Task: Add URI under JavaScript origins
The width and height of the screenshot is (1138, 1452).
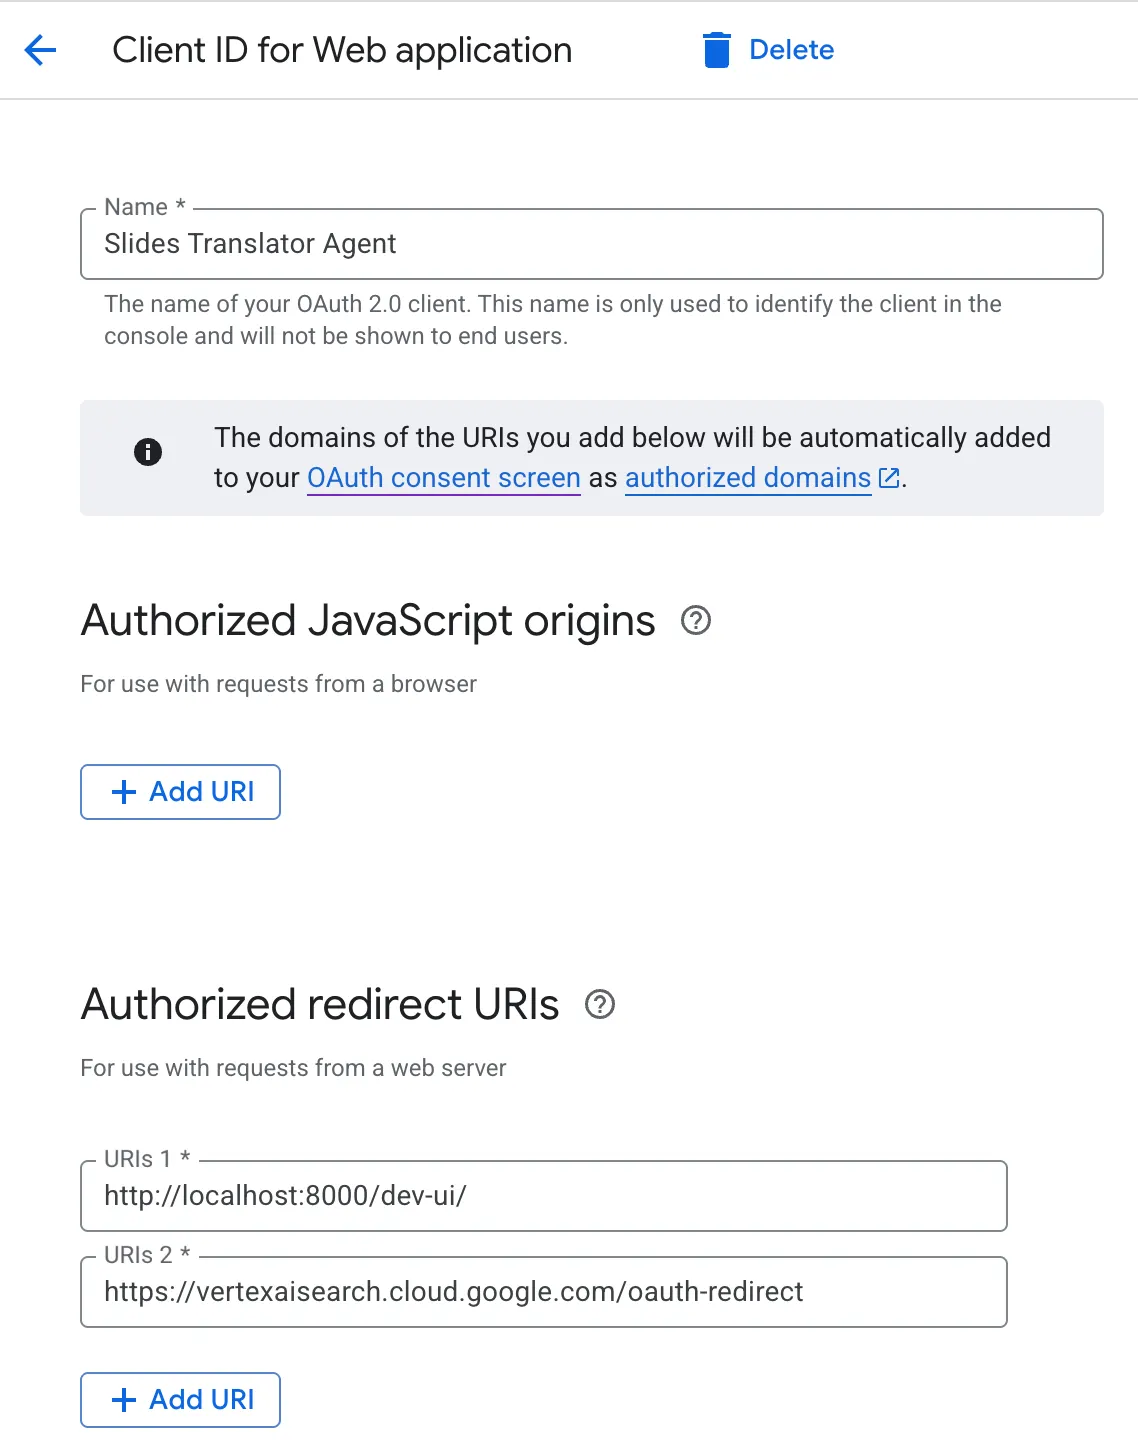Action: [x=180, y=792]
